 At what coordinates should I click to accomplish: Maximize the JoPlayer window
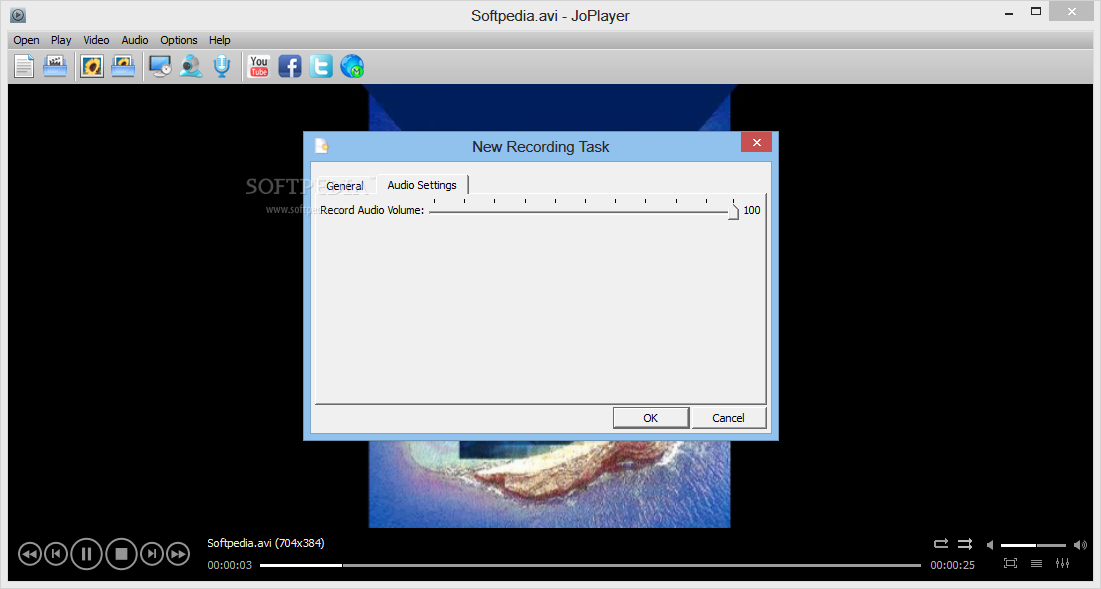(1036, 11)
